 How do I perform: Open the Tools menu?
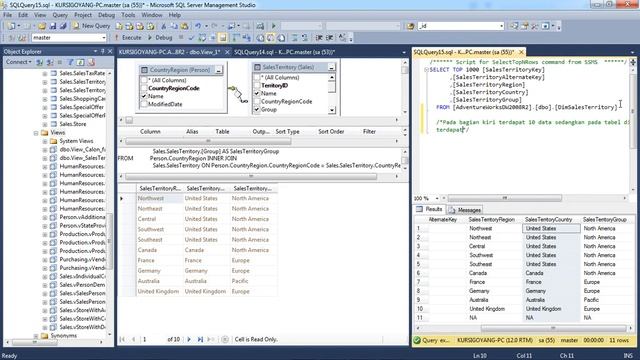click(128, 15)
